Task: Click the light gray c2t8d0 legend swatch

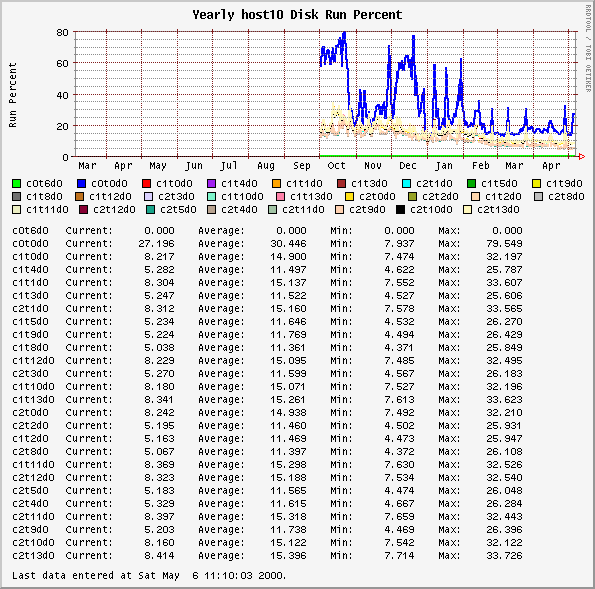Action: [538, 197]
